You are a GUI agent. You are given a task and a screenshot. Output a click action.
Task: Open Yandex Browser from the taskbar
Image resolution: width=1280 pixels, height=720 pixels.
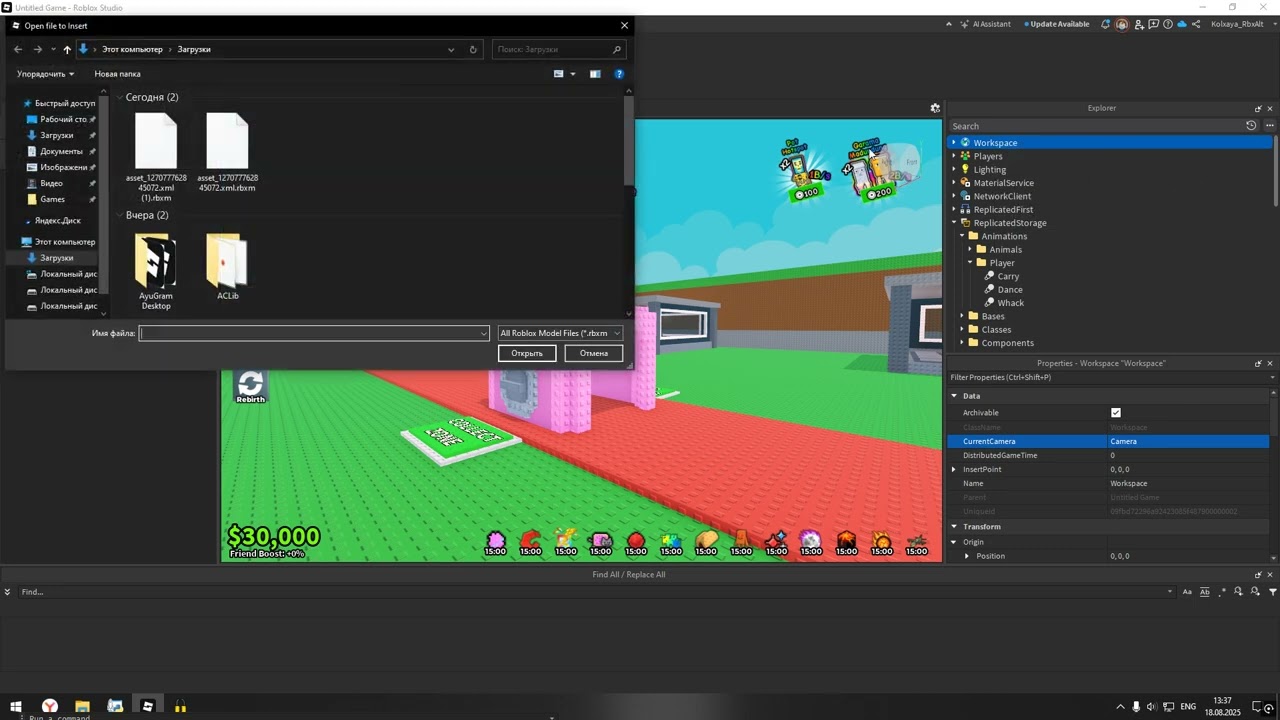point(49,706)
